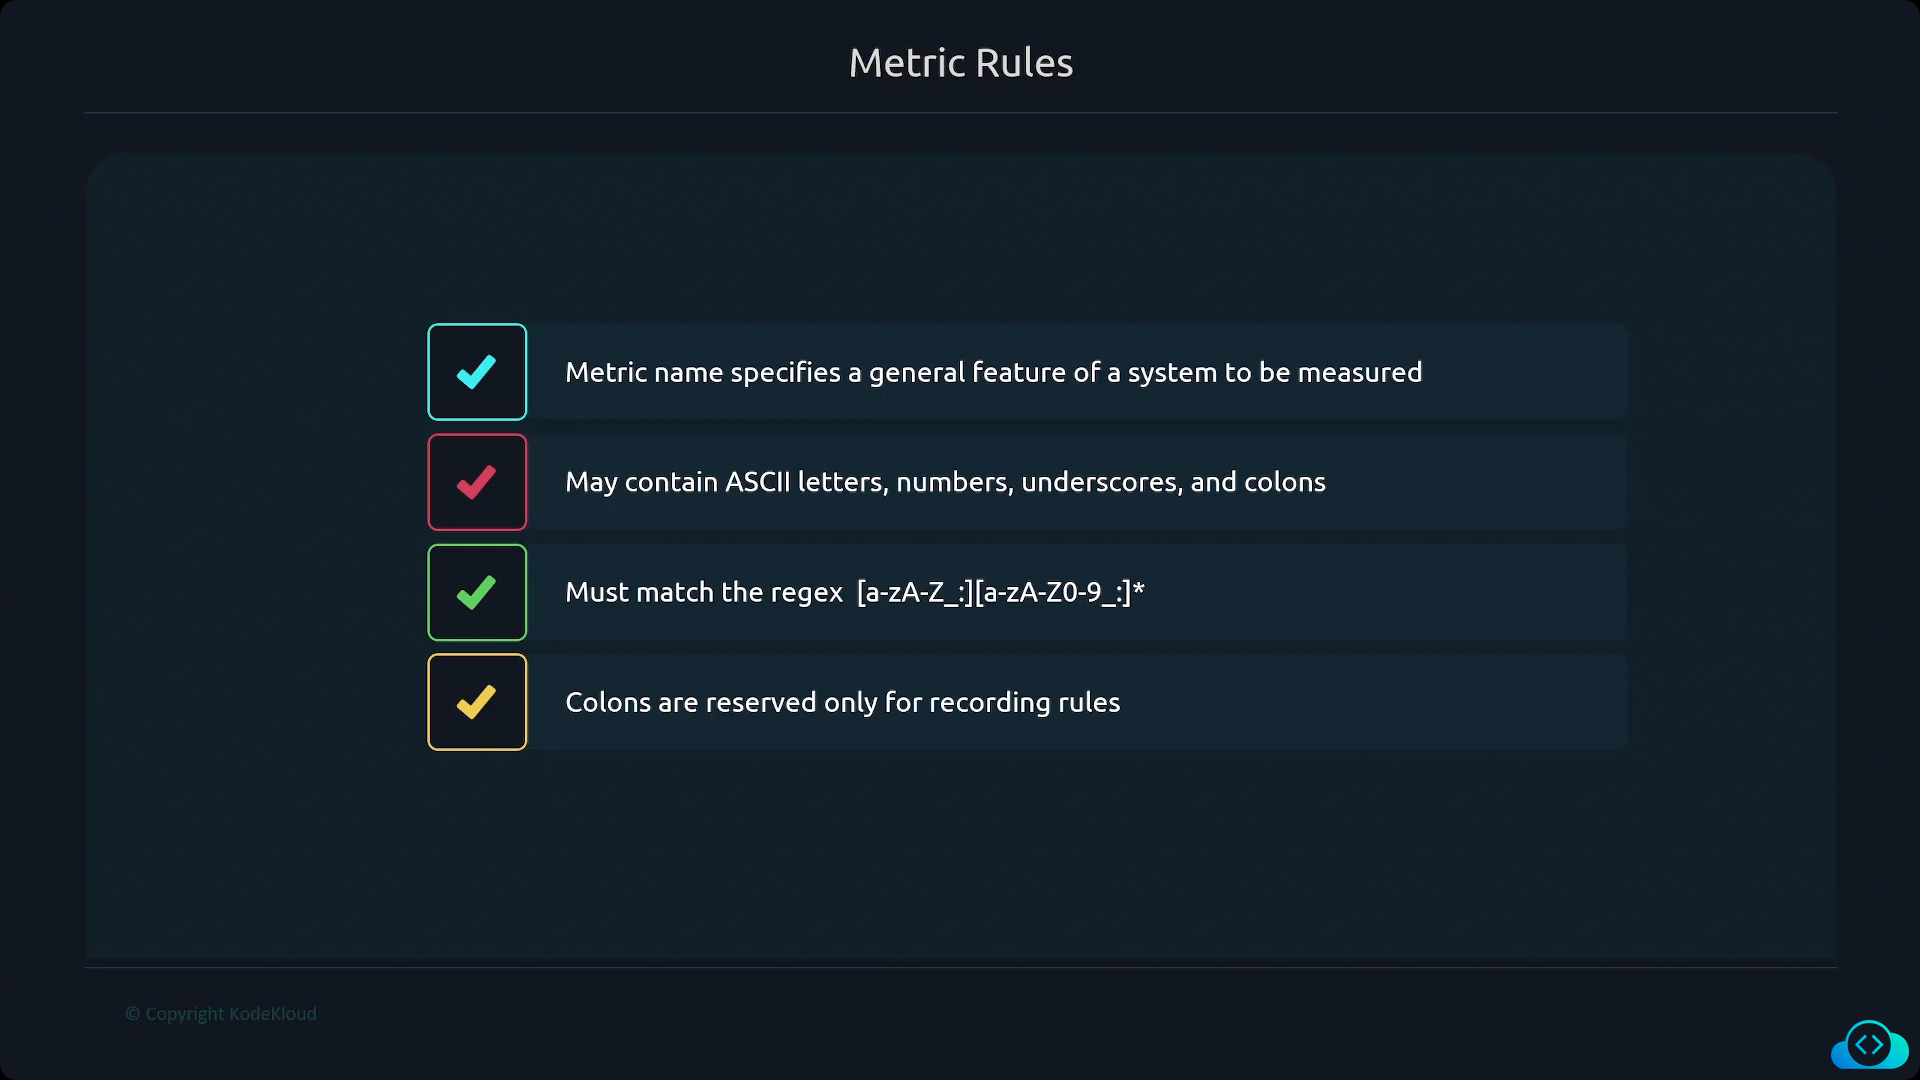Toggle checkbox beside 'May contain ASCII' rule
Image resolution: width=1920 pixels, height=1080 pixels.
[477, 482]
